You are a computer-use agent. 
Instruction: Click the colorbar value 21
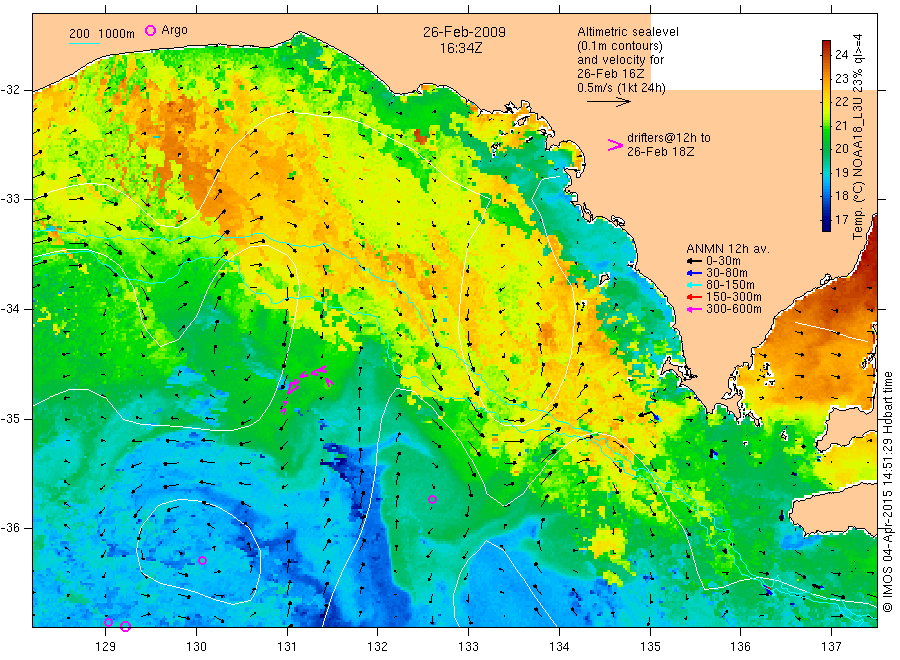[x=841, y=125]
